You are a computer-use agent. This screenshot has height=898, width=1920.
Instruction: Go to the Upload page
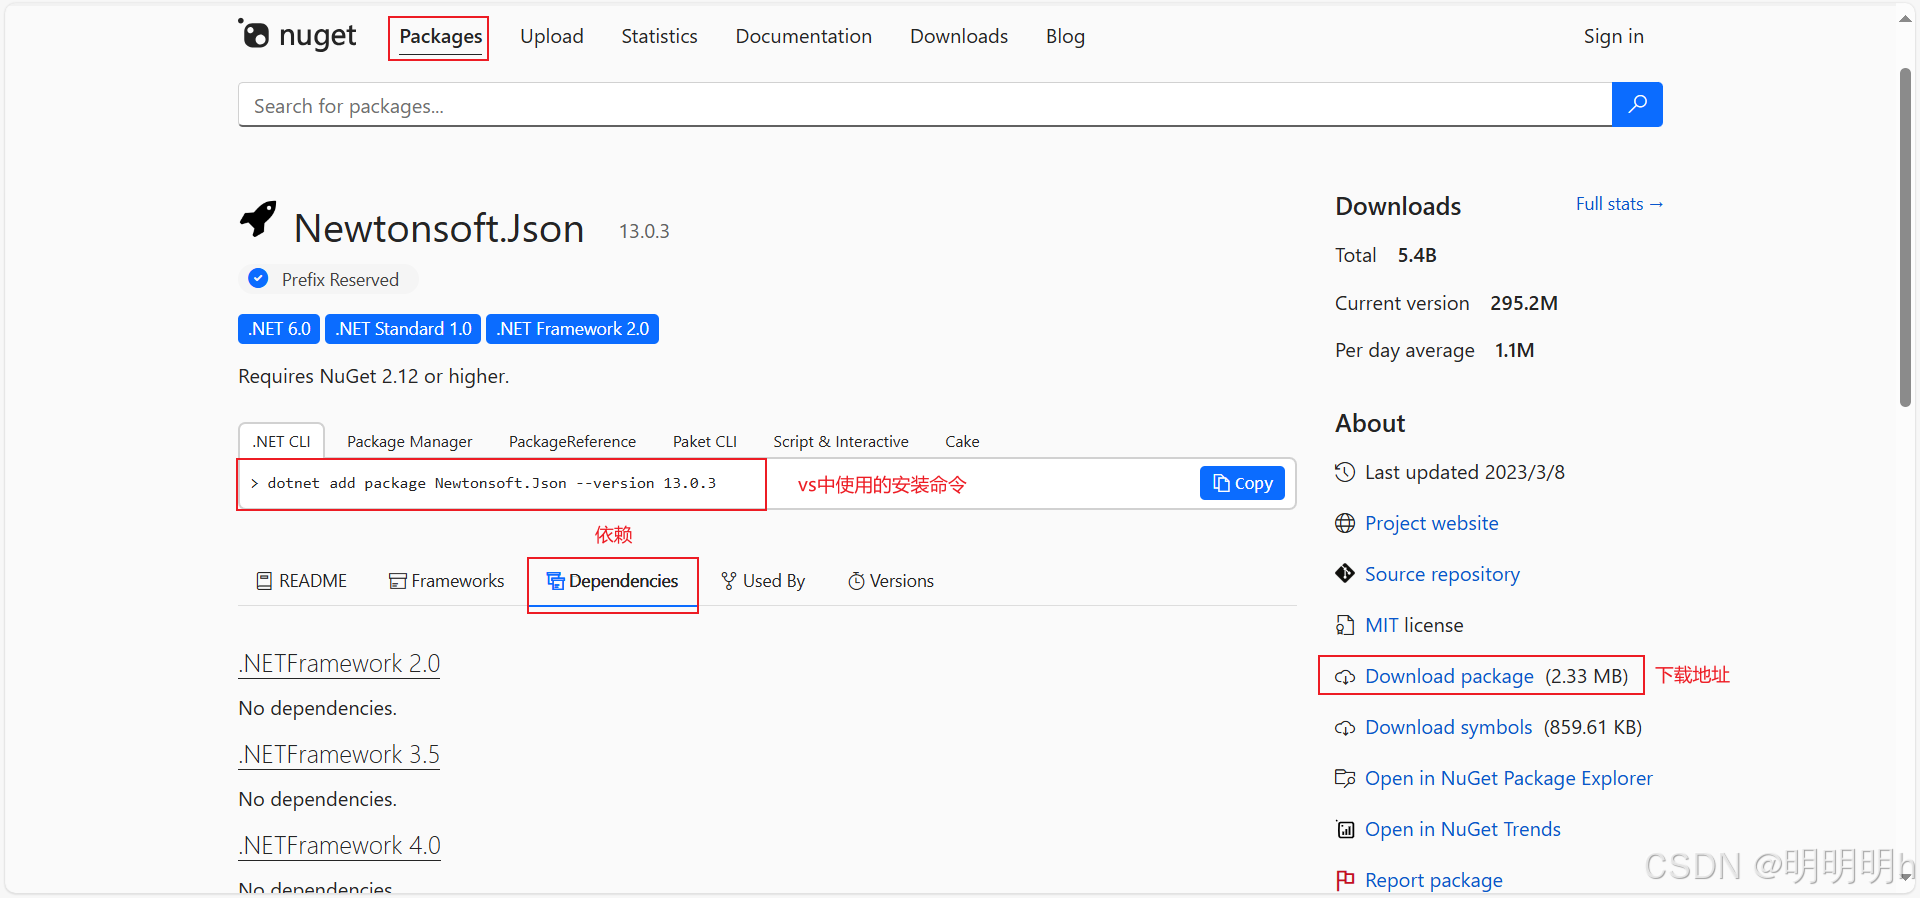point(551,36)
